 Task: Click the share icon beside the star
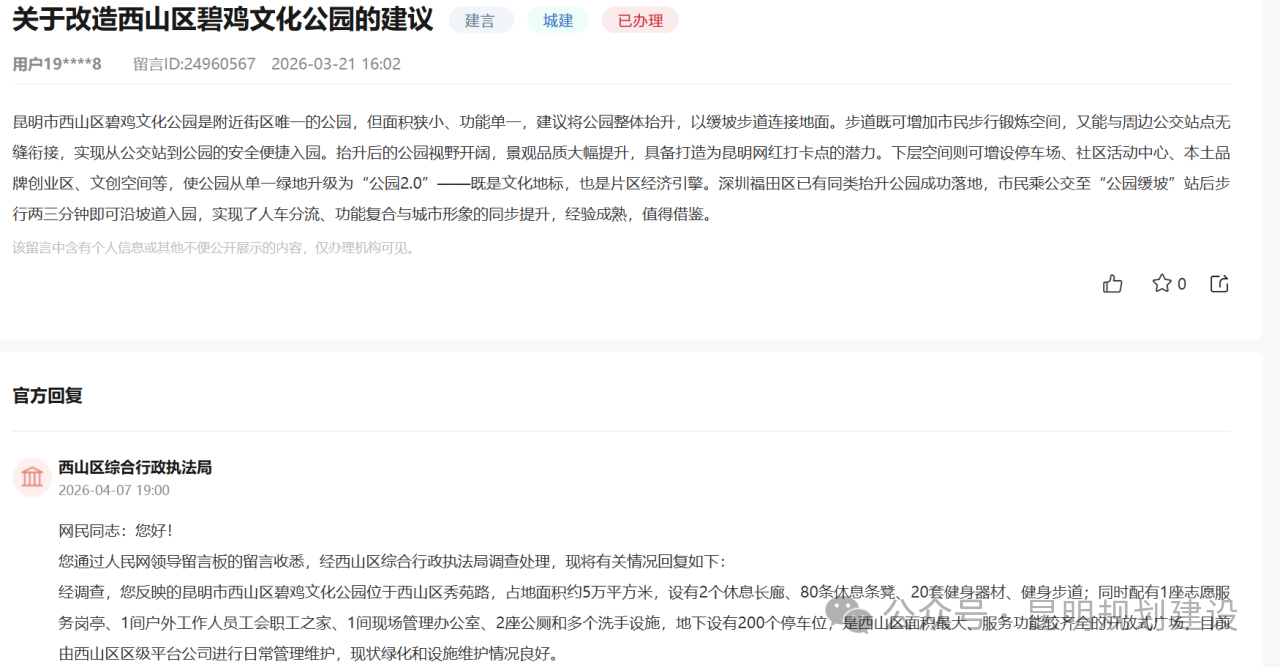pos(1219,284)
